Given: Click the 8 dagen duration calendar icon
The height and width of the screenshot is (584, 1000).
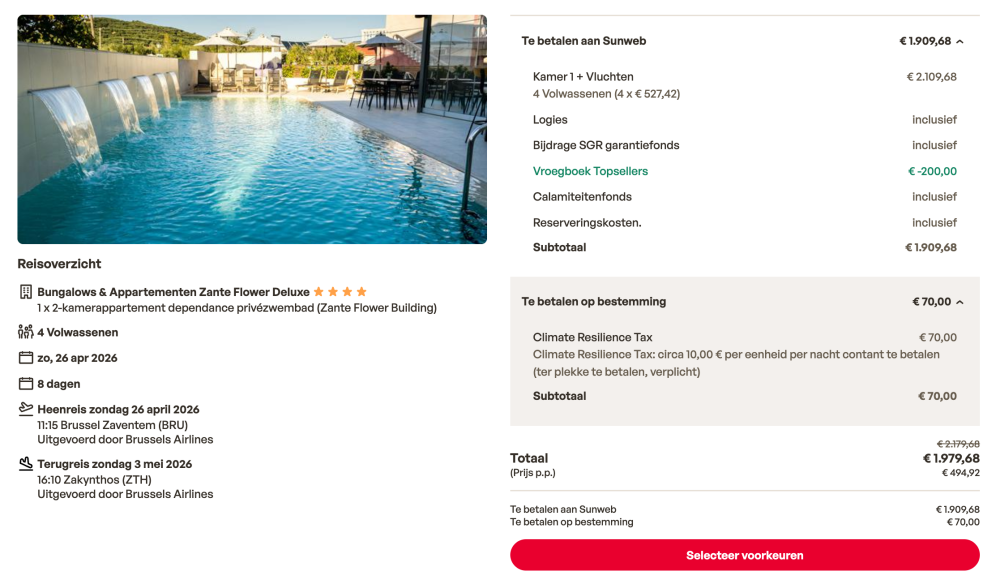Looking at the screenshot, I should [26, 384].
